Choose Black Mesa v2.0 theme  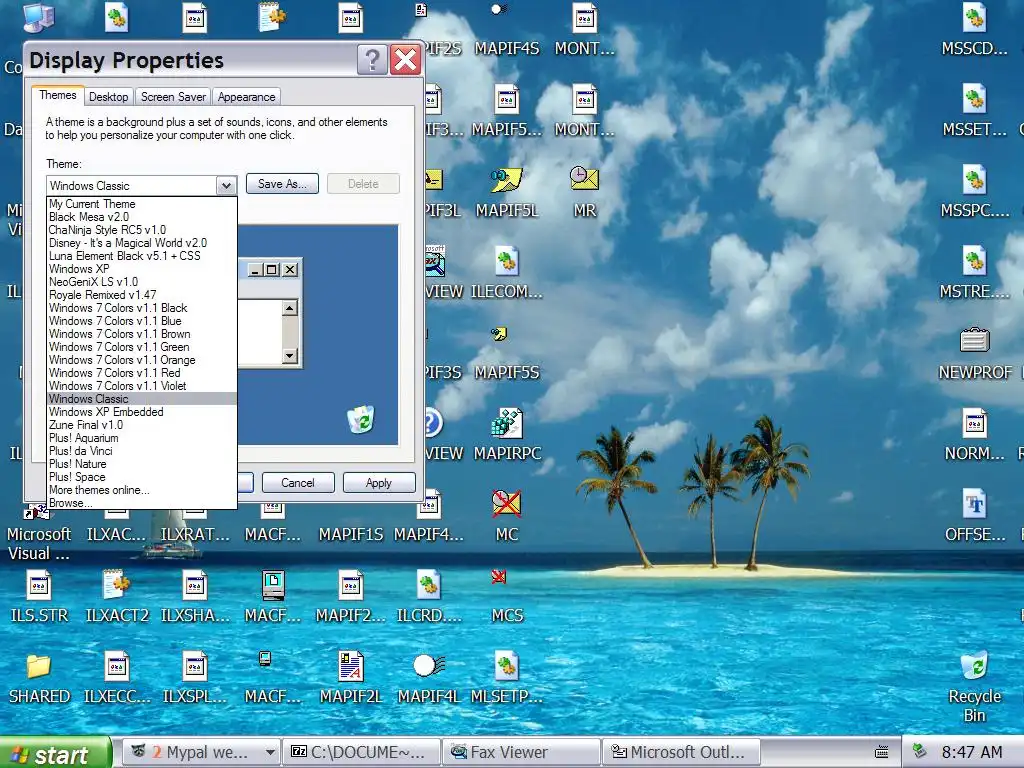(x=142, y=217)
